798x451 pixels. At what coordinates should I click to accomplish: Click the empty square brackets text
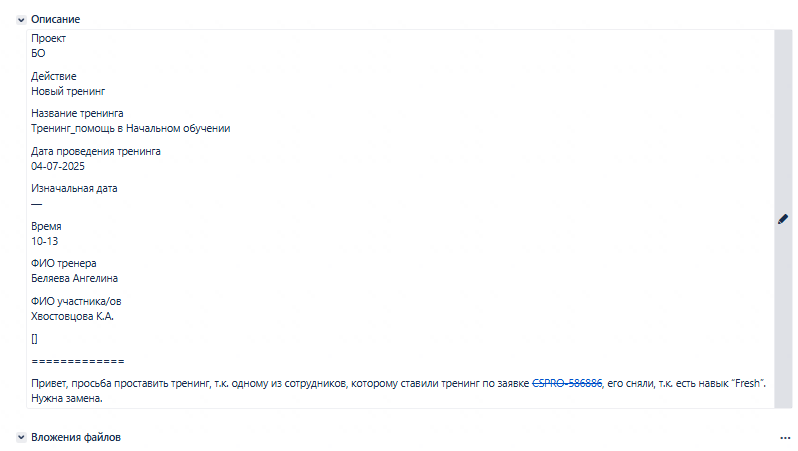click(x=34, y=339)
